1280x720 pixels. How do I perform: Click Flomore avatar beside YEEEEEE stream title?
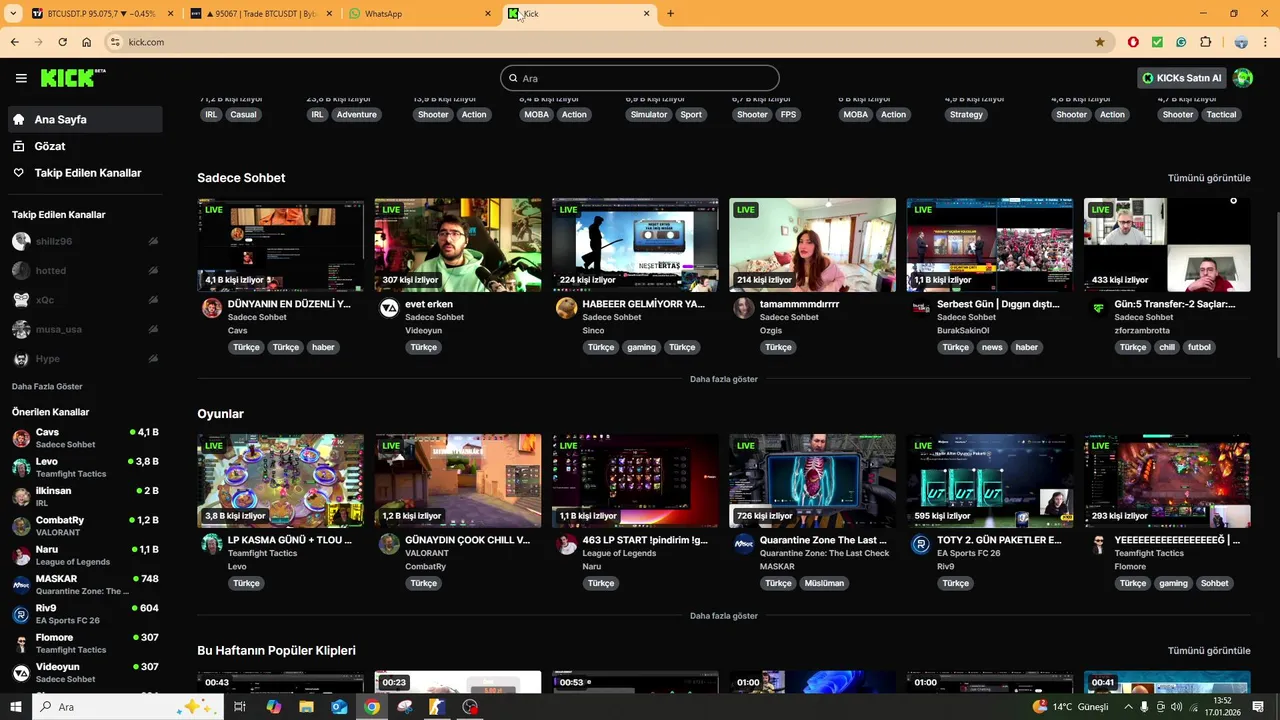[1099, 544]
